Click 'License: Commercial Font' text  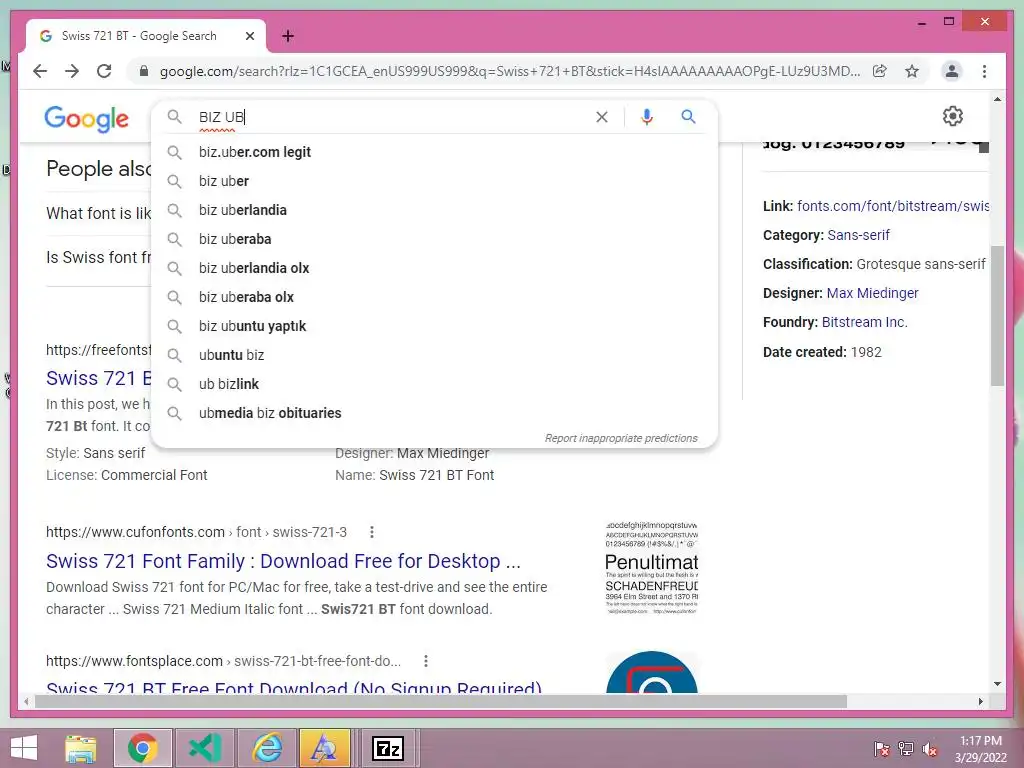click(127, 475)
